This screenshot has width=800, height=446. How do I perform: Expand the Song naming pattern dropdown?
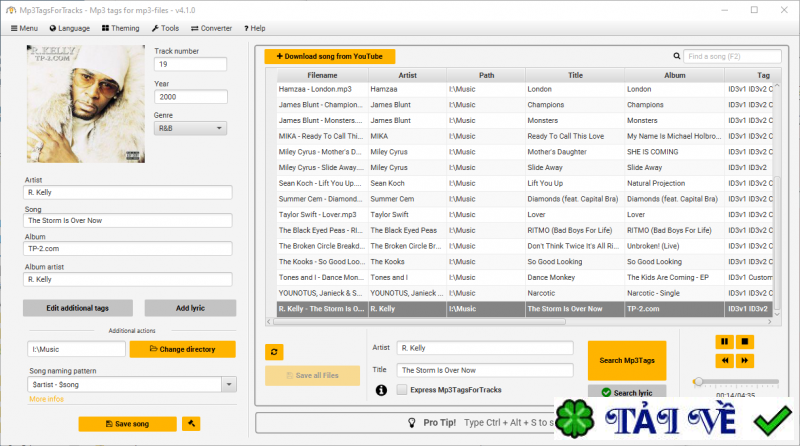[x=229, y=384]
